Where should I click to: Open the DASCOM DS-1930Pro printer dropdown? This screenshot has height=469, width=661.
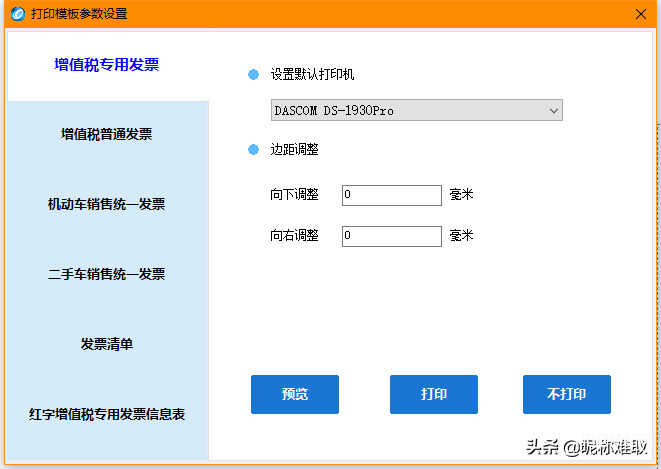416,110
